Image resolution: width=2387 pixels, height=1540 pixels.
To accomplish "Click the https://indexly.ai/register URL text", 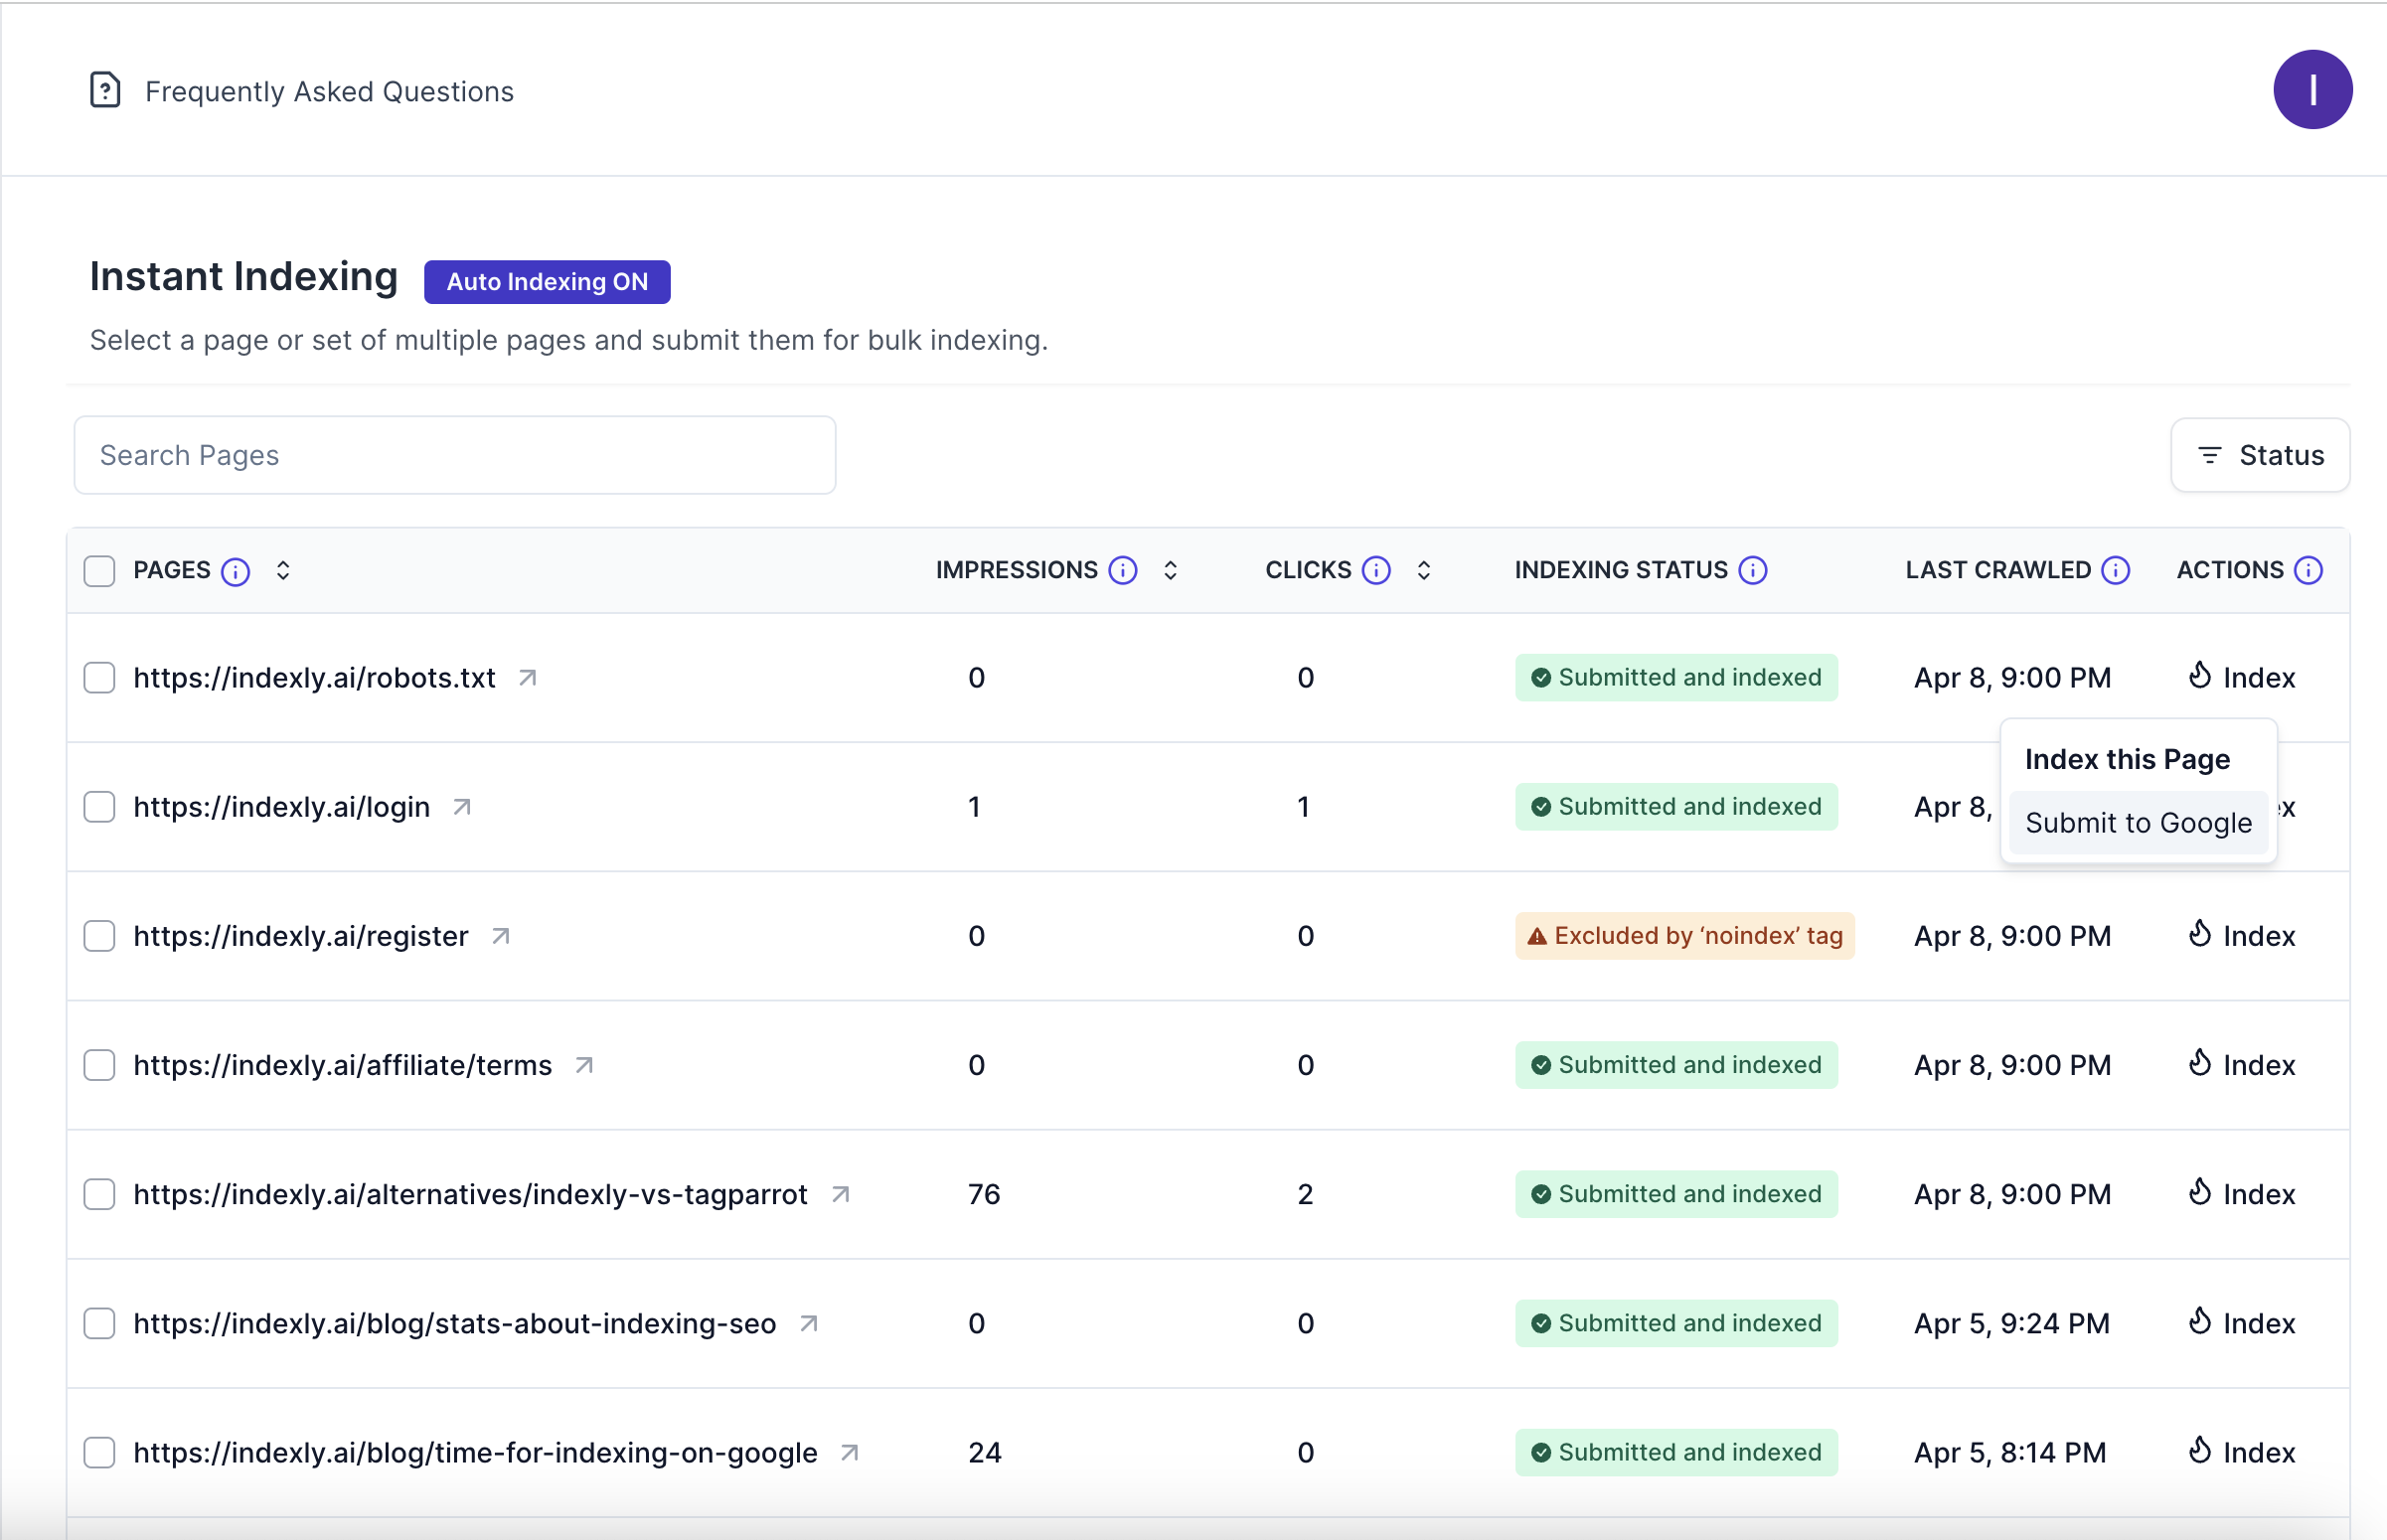I will (x=300, y=936).
